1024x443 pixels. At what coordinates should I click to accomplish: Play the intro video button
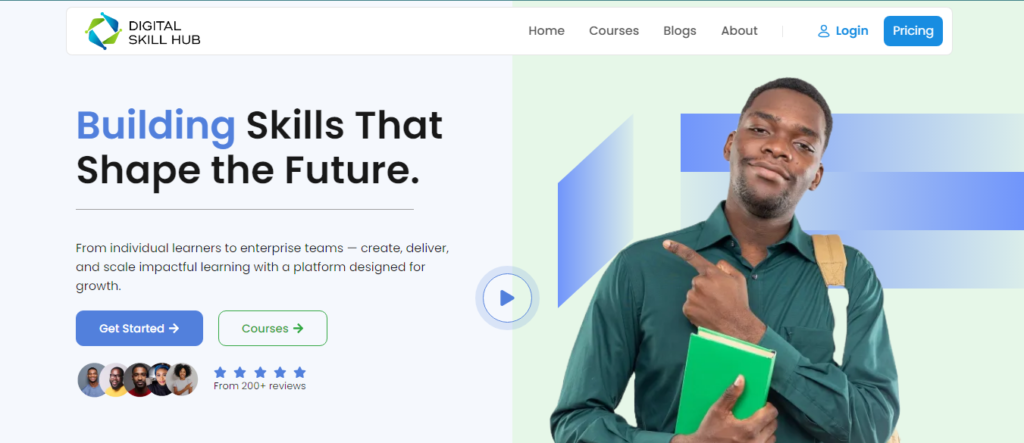(507, 298)
